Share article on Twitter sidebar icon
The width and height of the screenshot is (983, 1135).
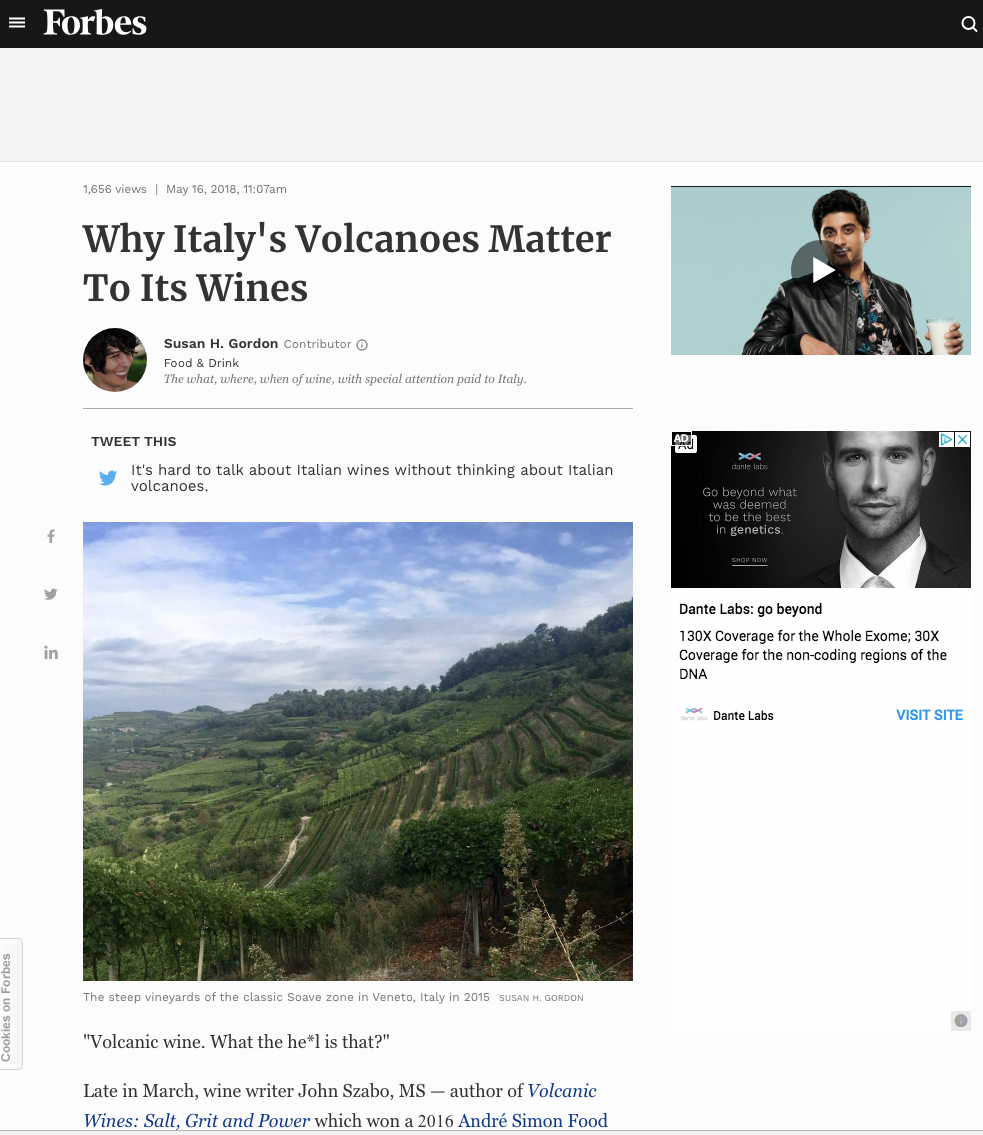coord(51,594)
